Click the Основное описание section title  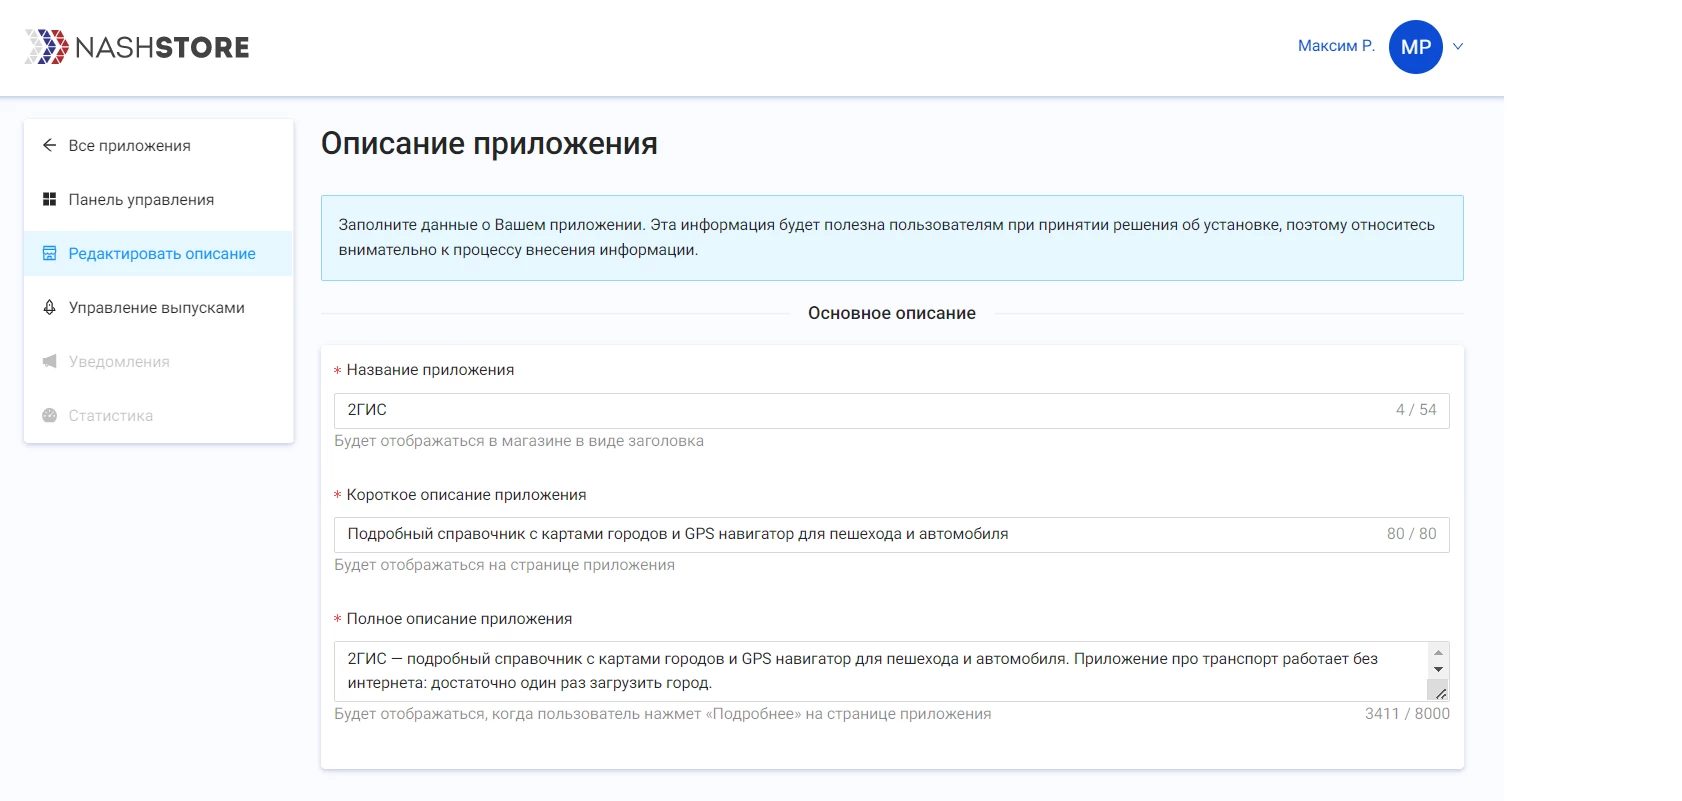(x=891, y=313)
